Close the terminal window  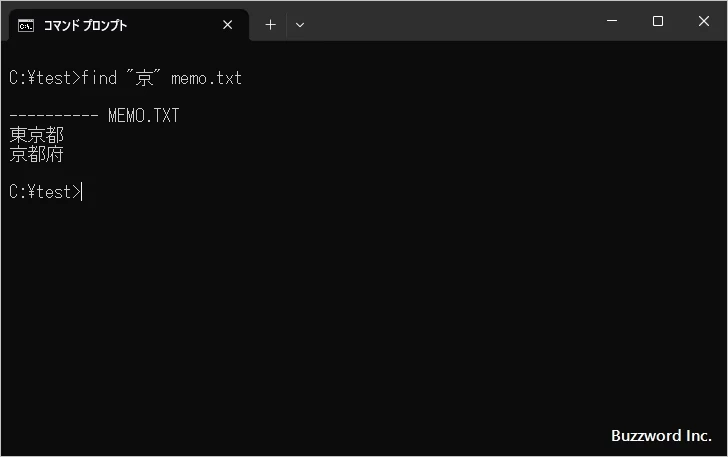[x=703, y=21]
